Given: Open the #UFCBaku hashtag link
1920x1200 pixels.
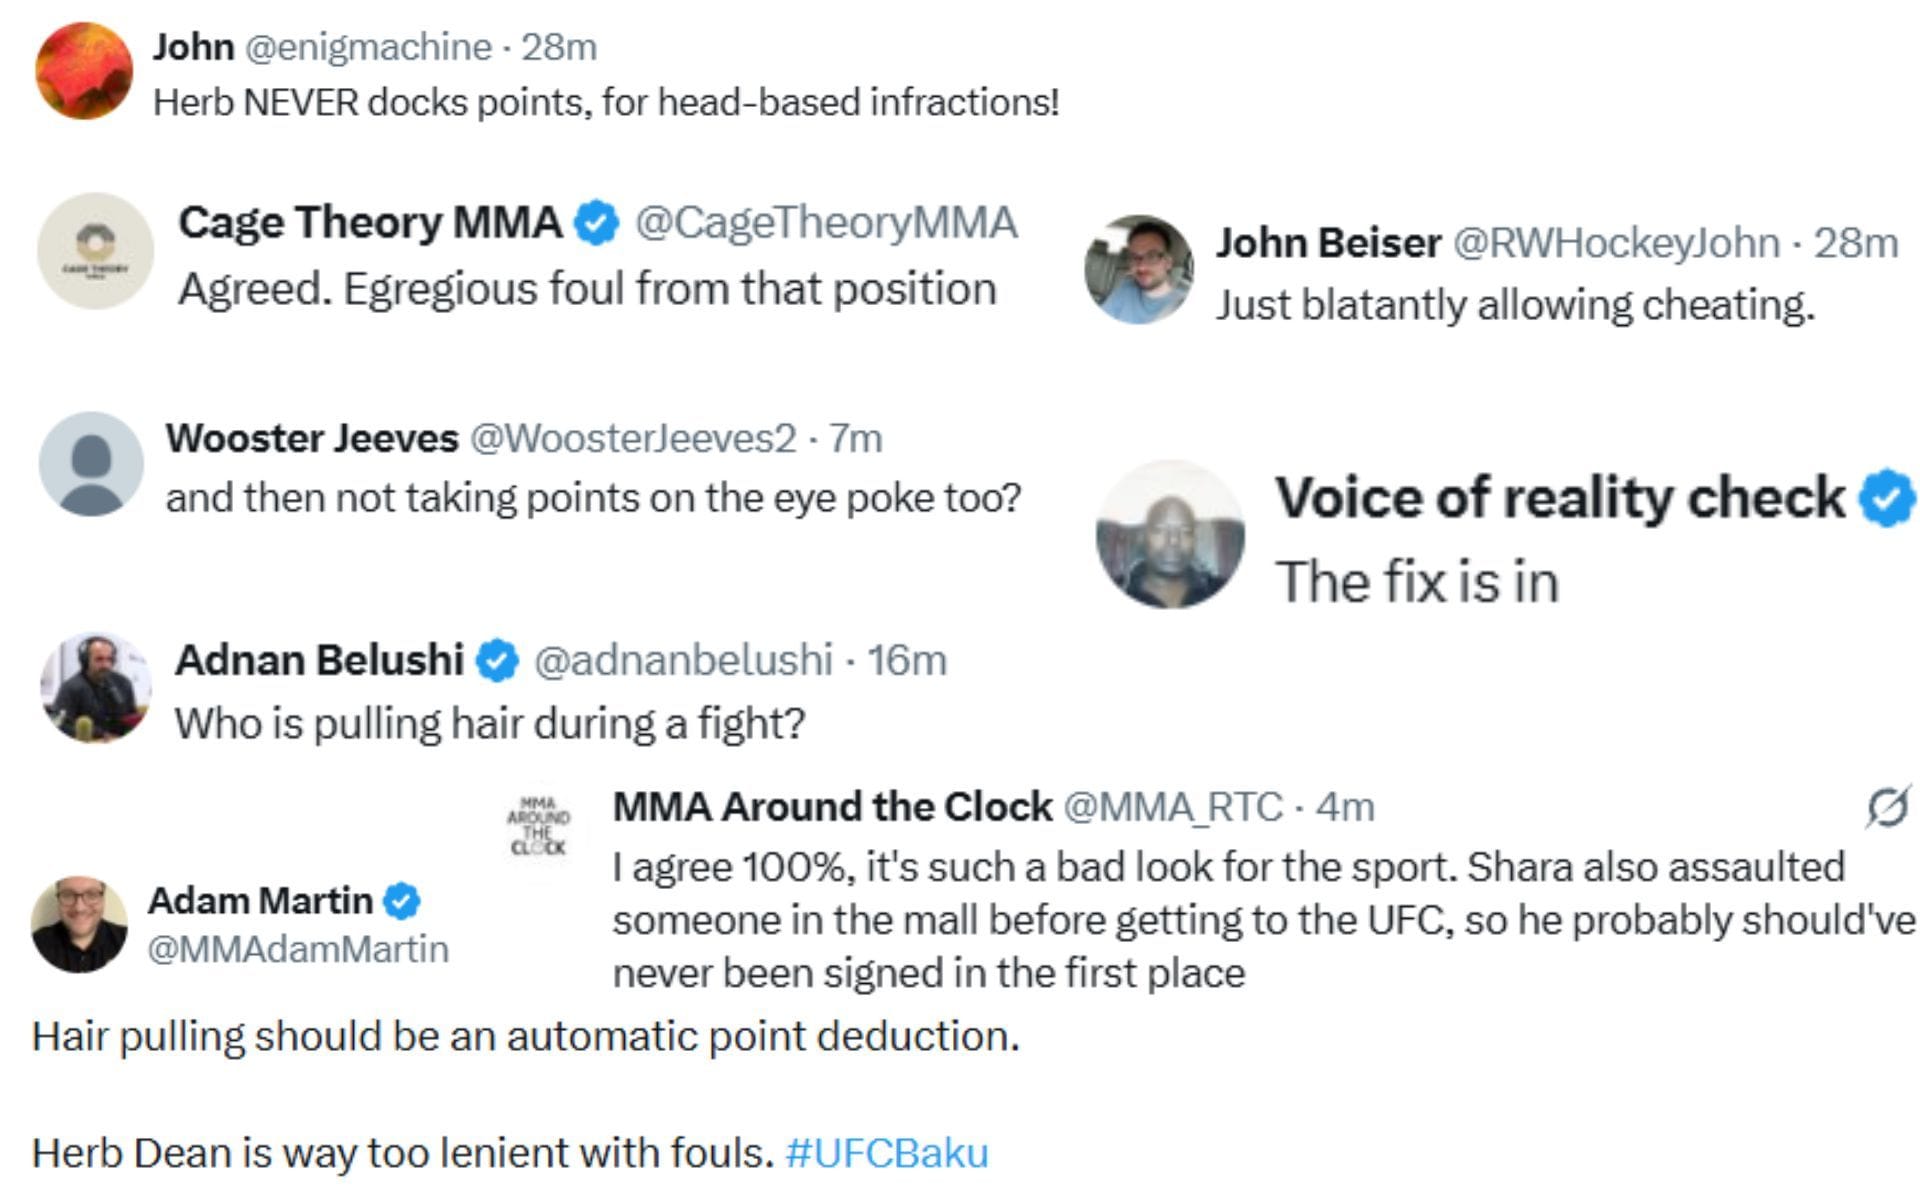Looking at the screenshot, I should point(887,1153).
